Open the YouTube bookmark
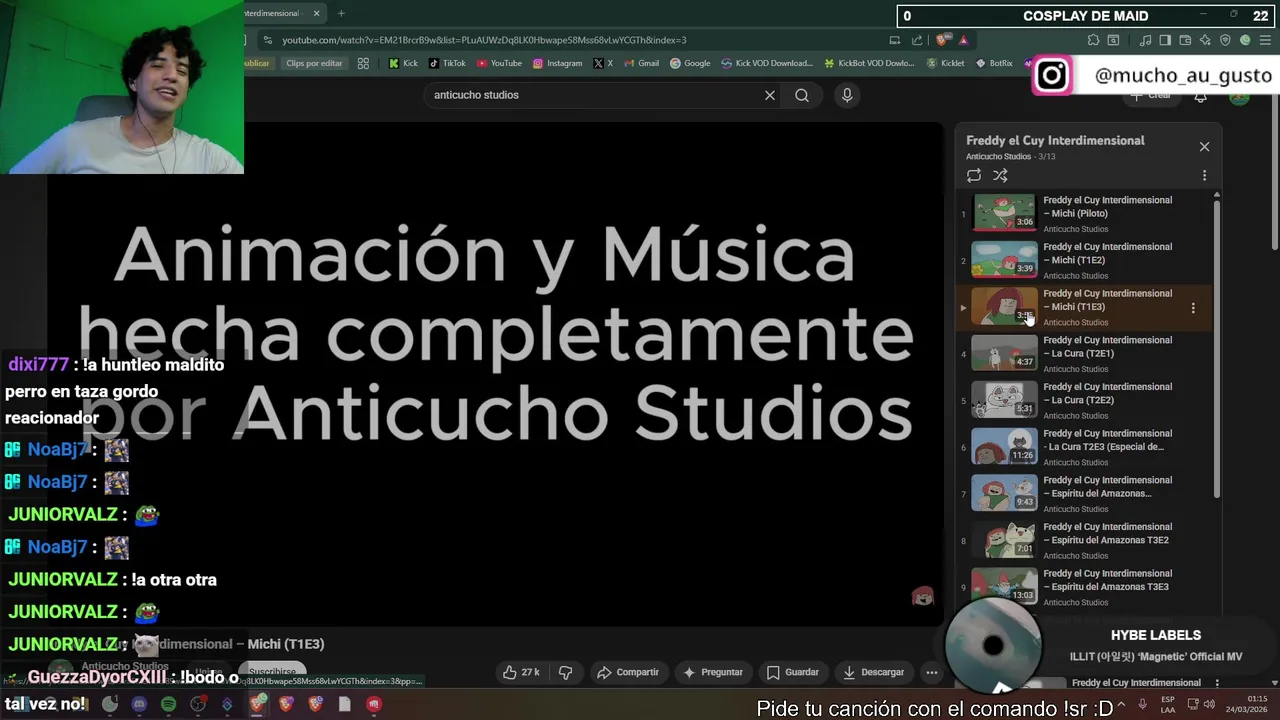 (499, 63)
